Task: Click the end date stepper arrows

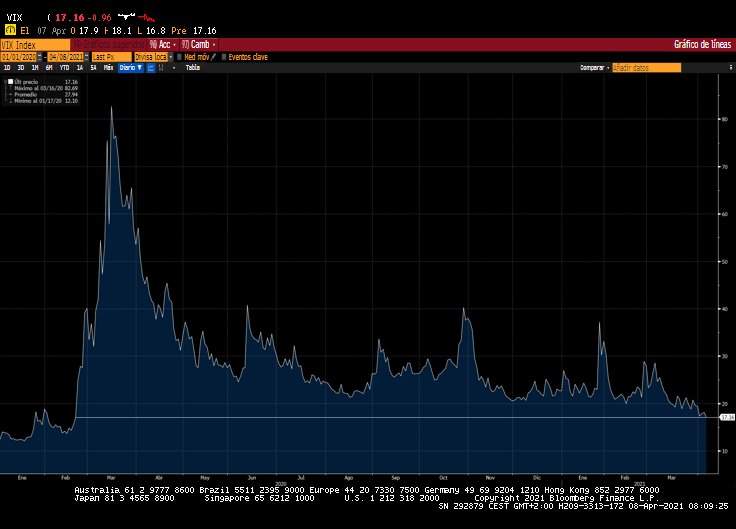Action: [x=86, y=57]
